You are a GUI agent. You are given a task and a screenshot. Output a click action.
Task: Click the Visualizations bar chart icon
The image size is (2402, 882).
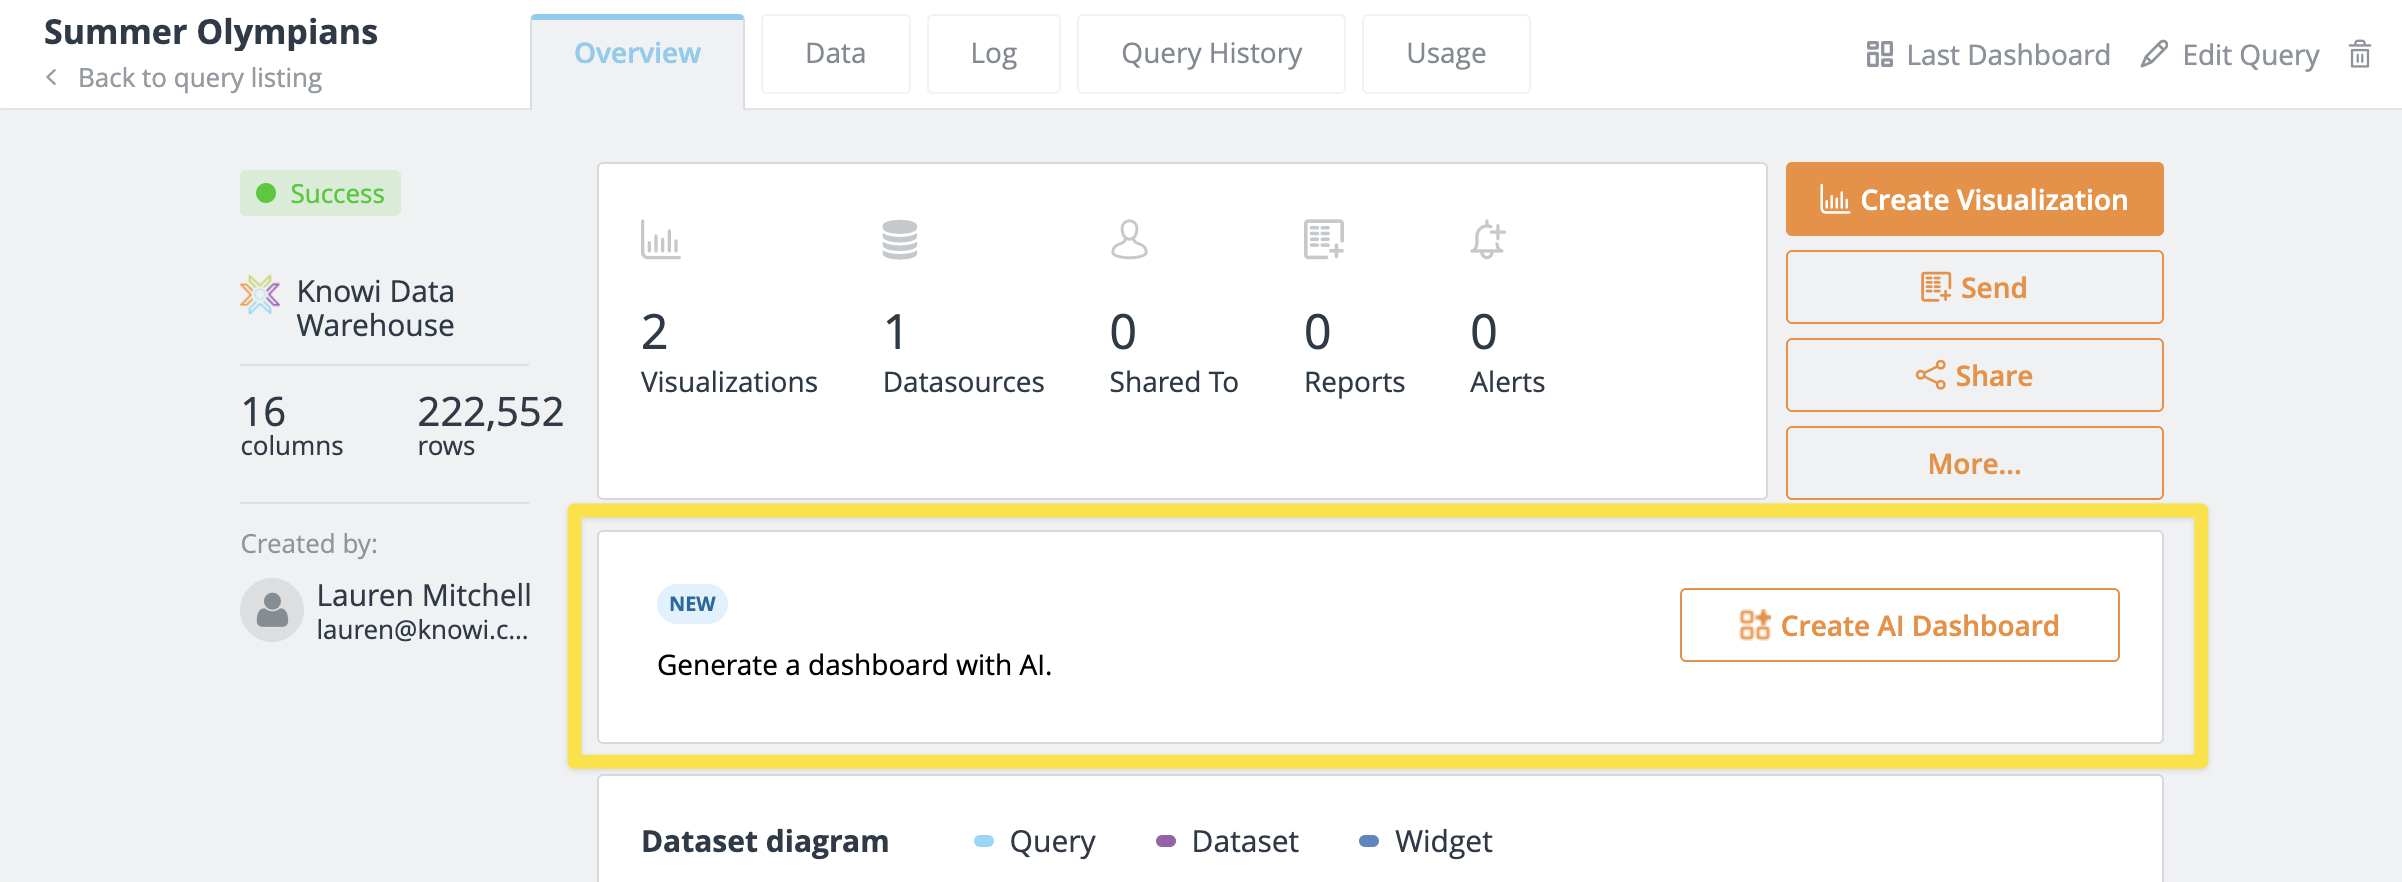(660, 240)
